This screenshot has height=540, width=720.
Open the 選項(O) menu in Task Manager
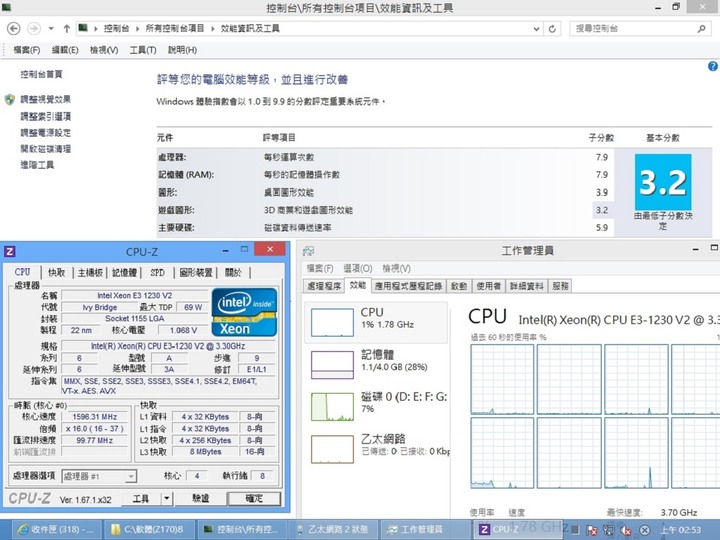click(358, 268)
